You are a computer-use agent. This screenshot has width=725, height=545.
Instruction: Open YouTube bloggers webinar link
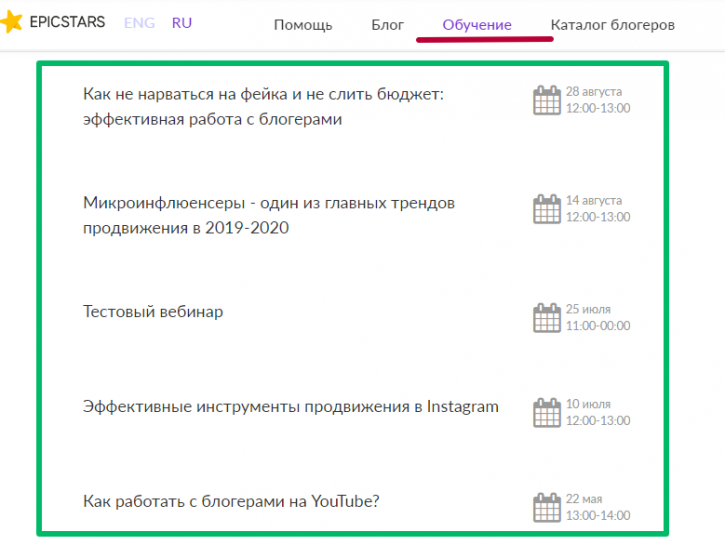(x=231, y=501)
